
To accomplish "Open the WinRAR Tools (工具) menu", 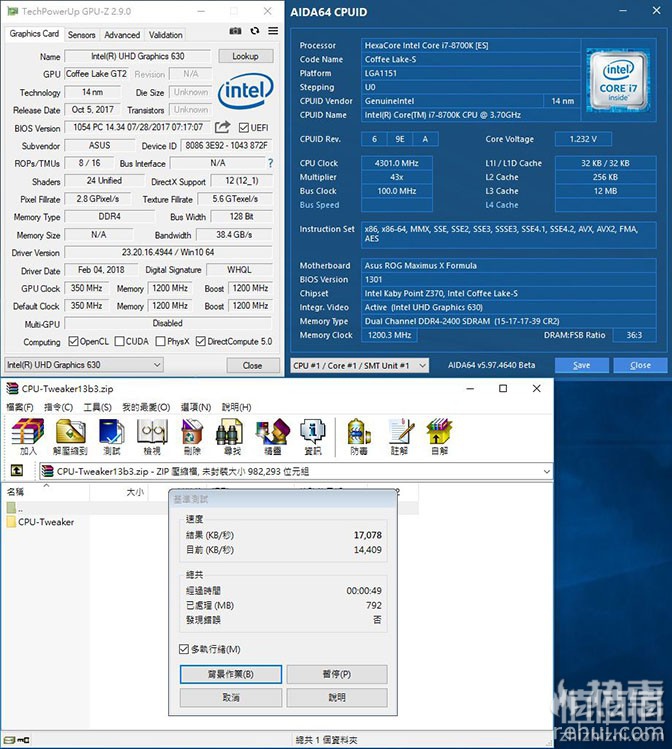I will point(97,407).
